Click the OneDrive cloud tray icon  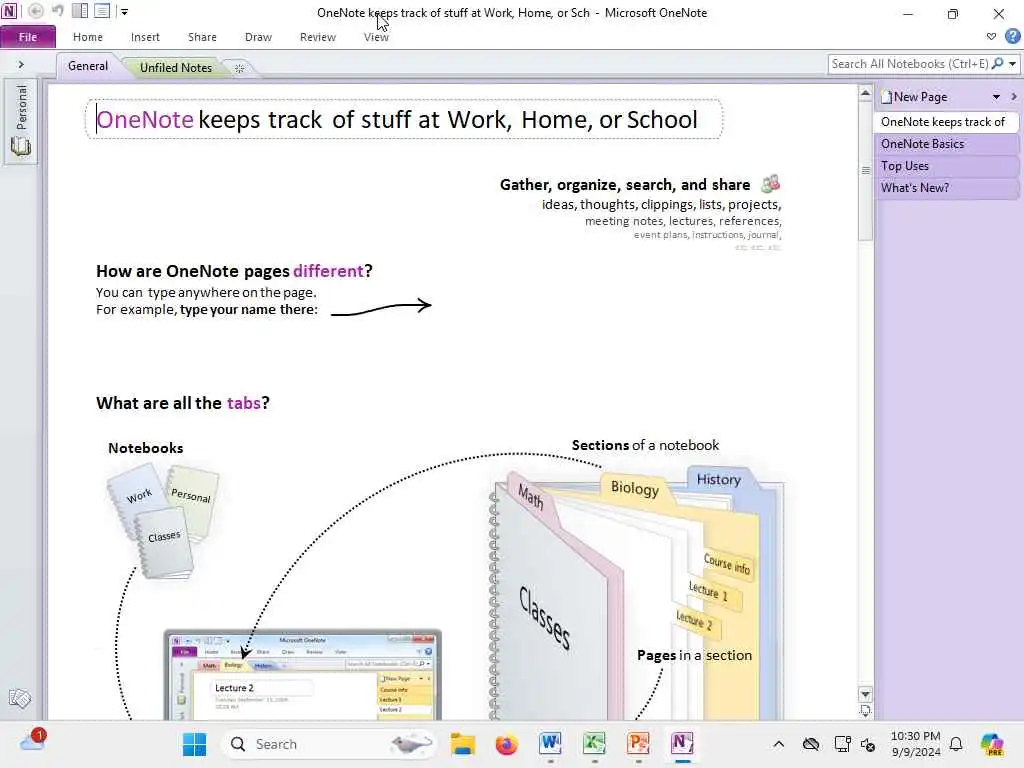810,744
